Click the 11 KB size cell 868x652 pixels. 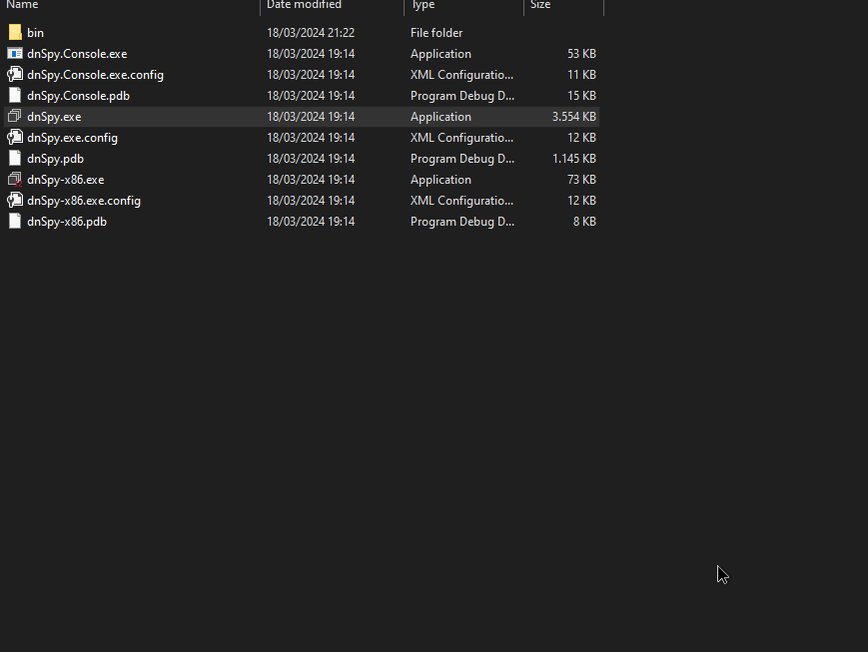click(581, 75)
